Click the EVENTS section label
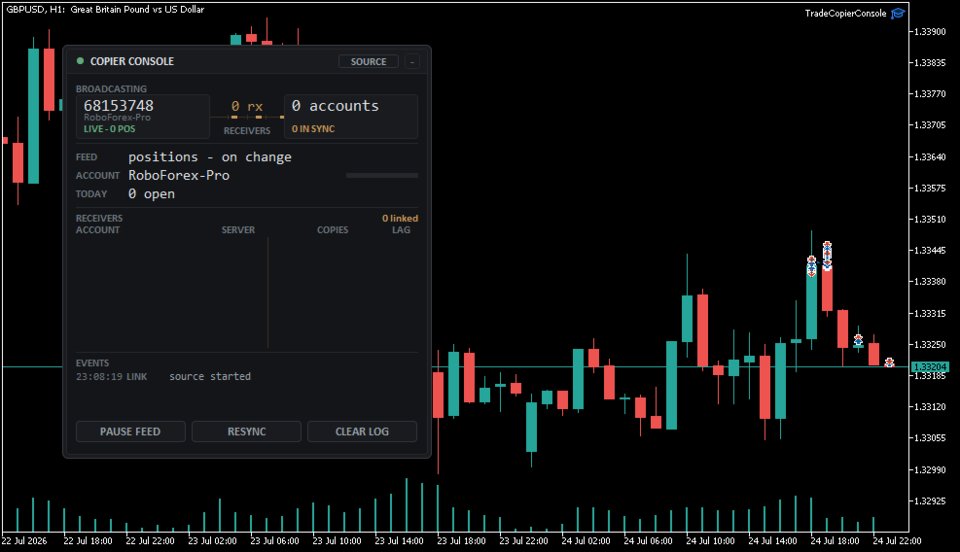960x552 pixels. tap(92, 363)
